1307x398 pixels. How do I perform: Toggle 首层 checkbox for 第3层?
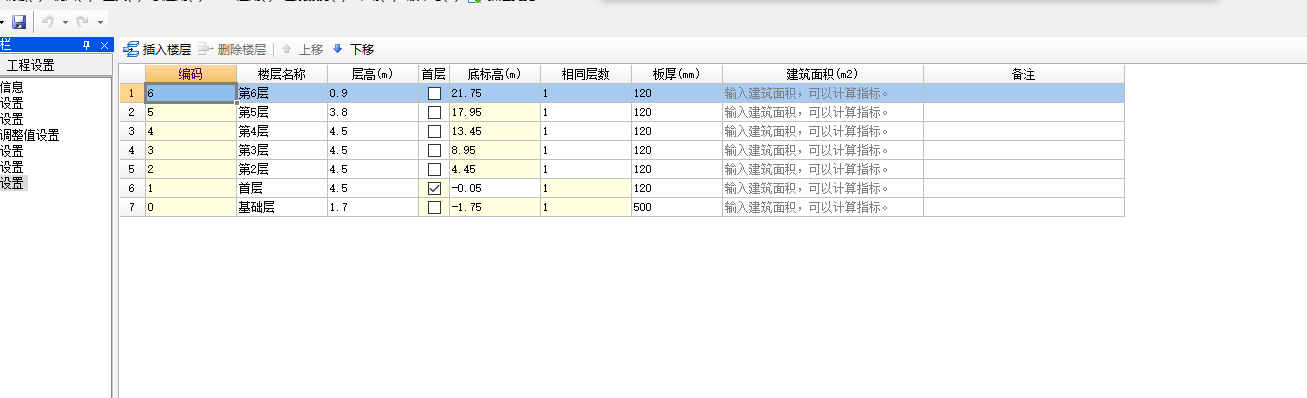coord(434,150)
